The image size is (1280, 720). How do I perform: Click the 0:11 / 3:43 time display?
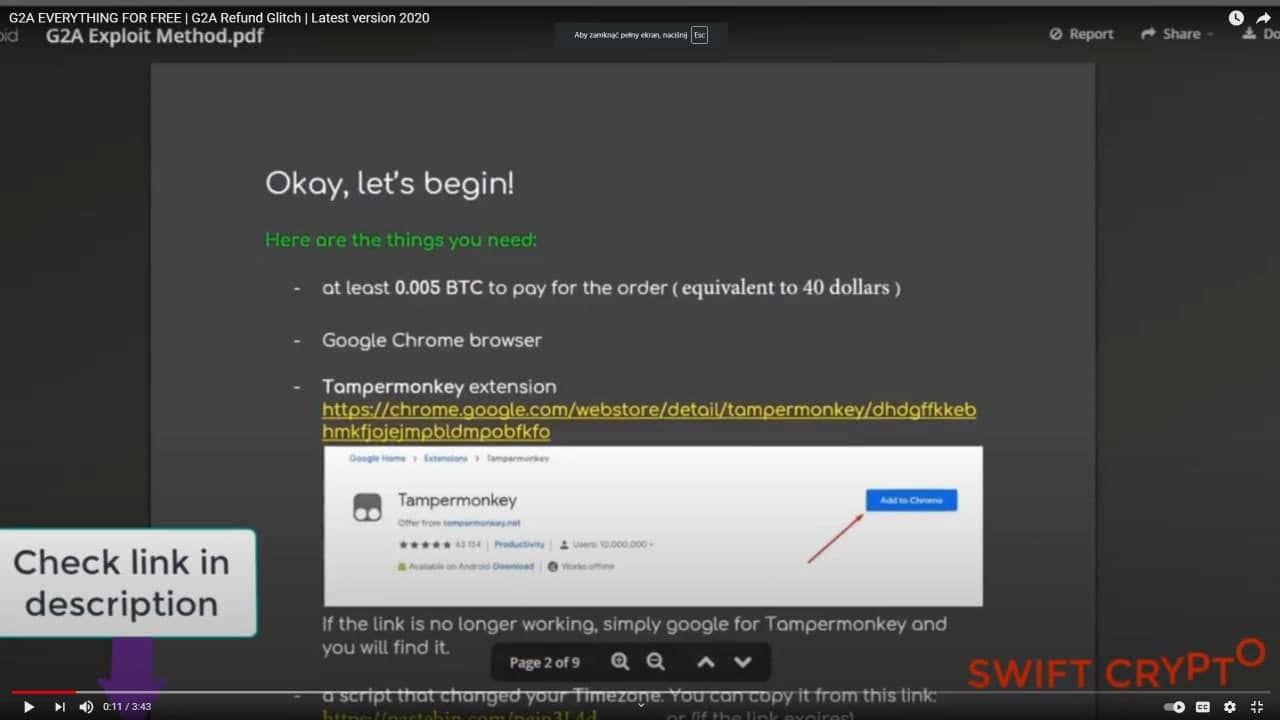[127, 707]
